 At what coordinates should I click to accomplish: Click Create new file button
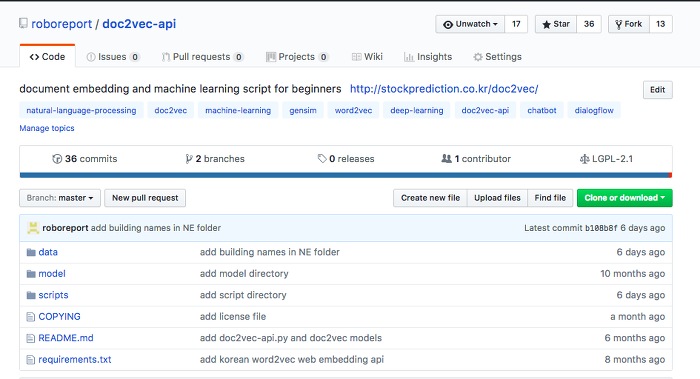click(430, 198)
